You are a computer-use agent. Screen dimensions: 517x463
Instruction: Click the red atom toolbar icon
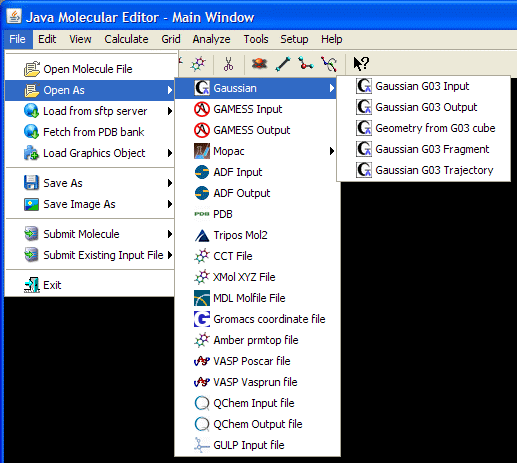click(259, 63)
